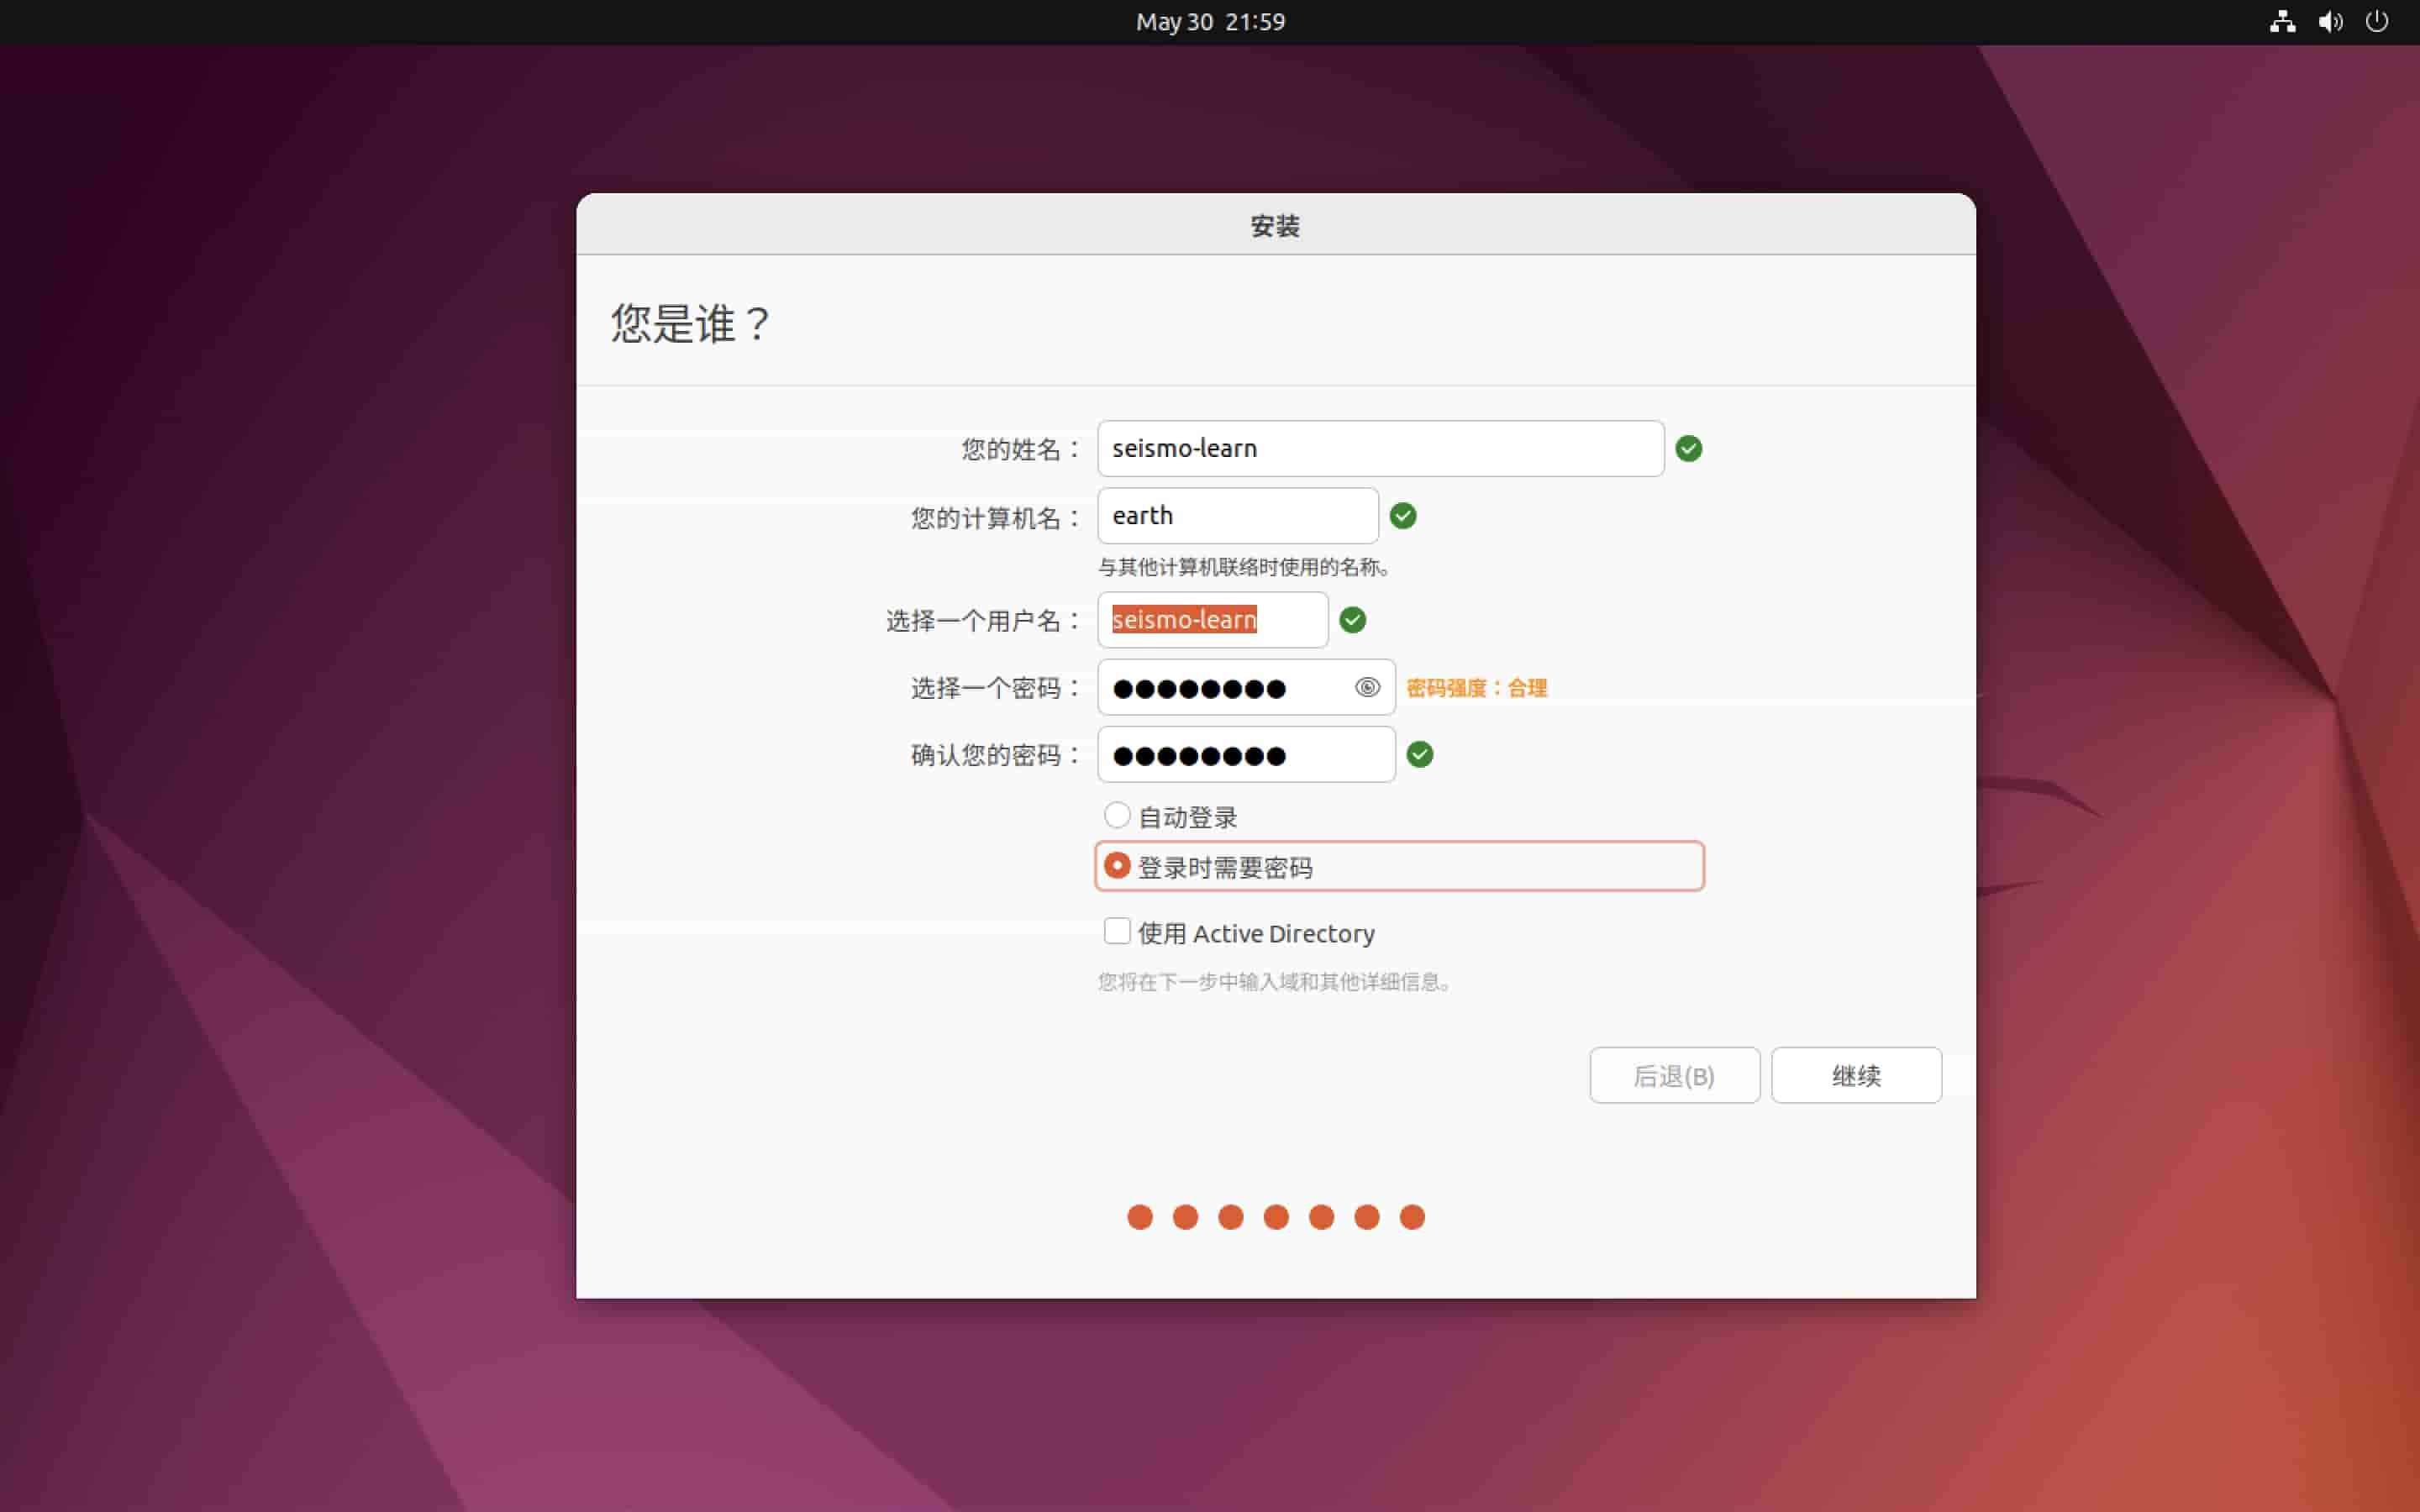Enable the Use Active Directory checkbox

click(1117, 931)
